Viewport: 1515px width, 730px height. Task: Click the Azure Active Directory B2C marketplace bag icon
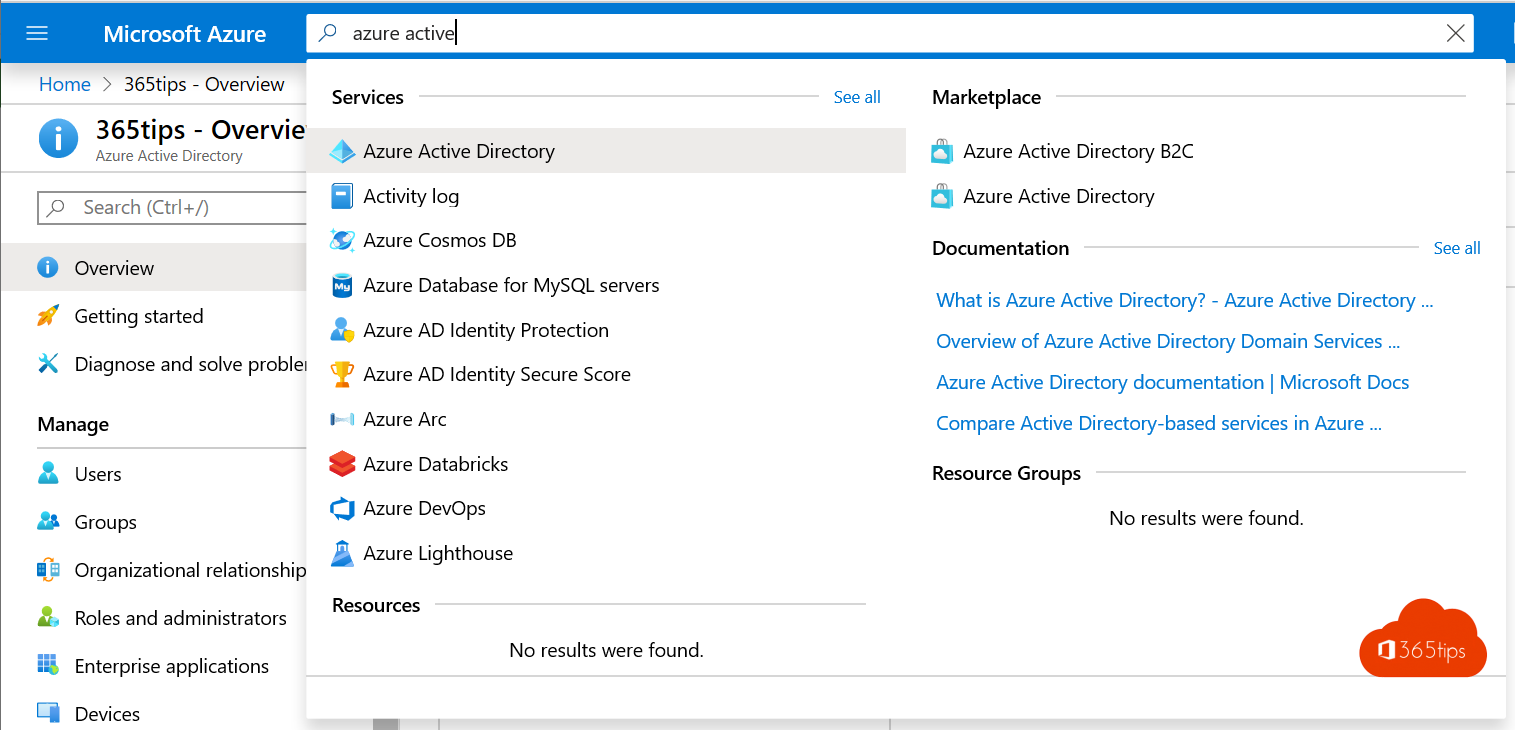point(942,152)
